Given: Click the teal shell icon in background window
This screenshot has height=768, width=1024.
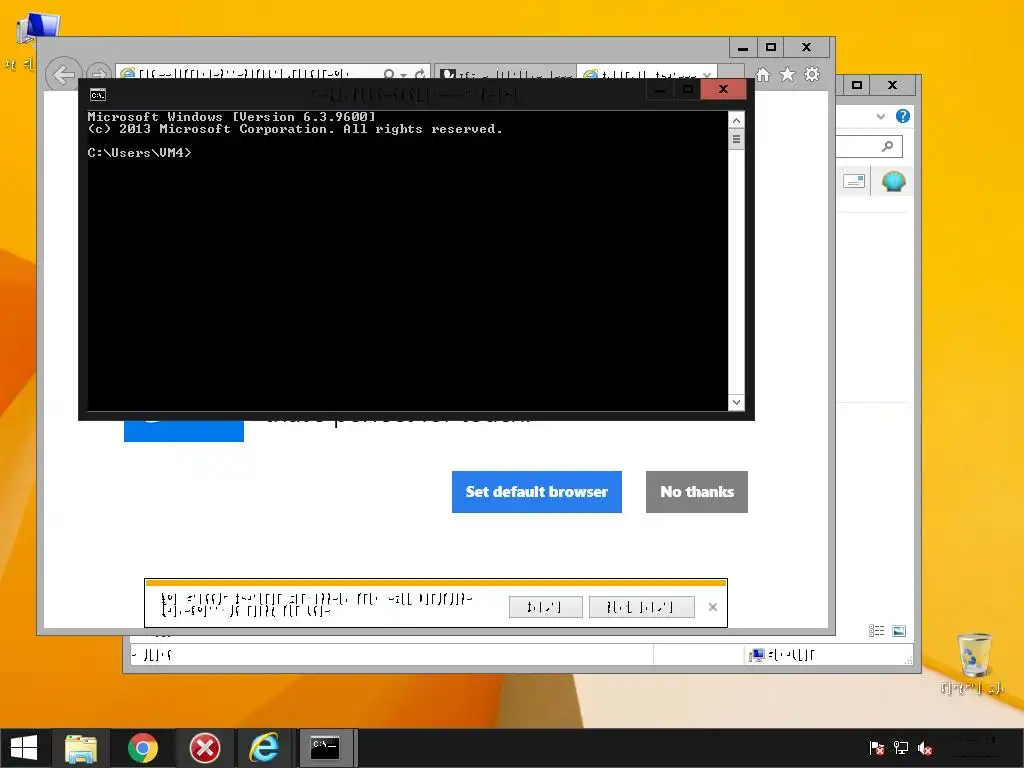Looking at the screenshot, I should (x=893, y=181).
